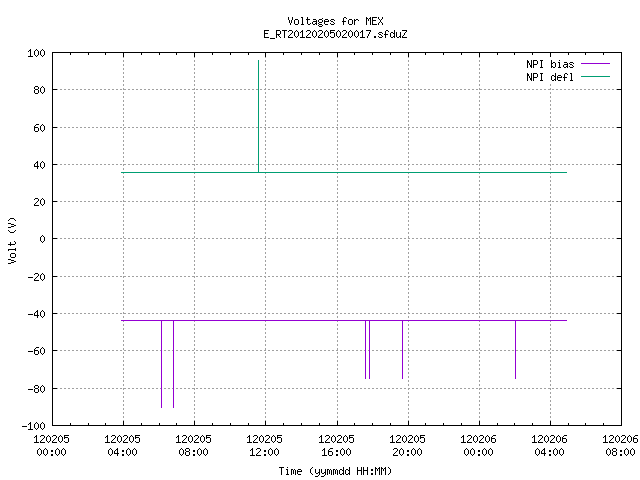
Task: Click the x-axis label 120206 08:00
Action: click(620, 445)
